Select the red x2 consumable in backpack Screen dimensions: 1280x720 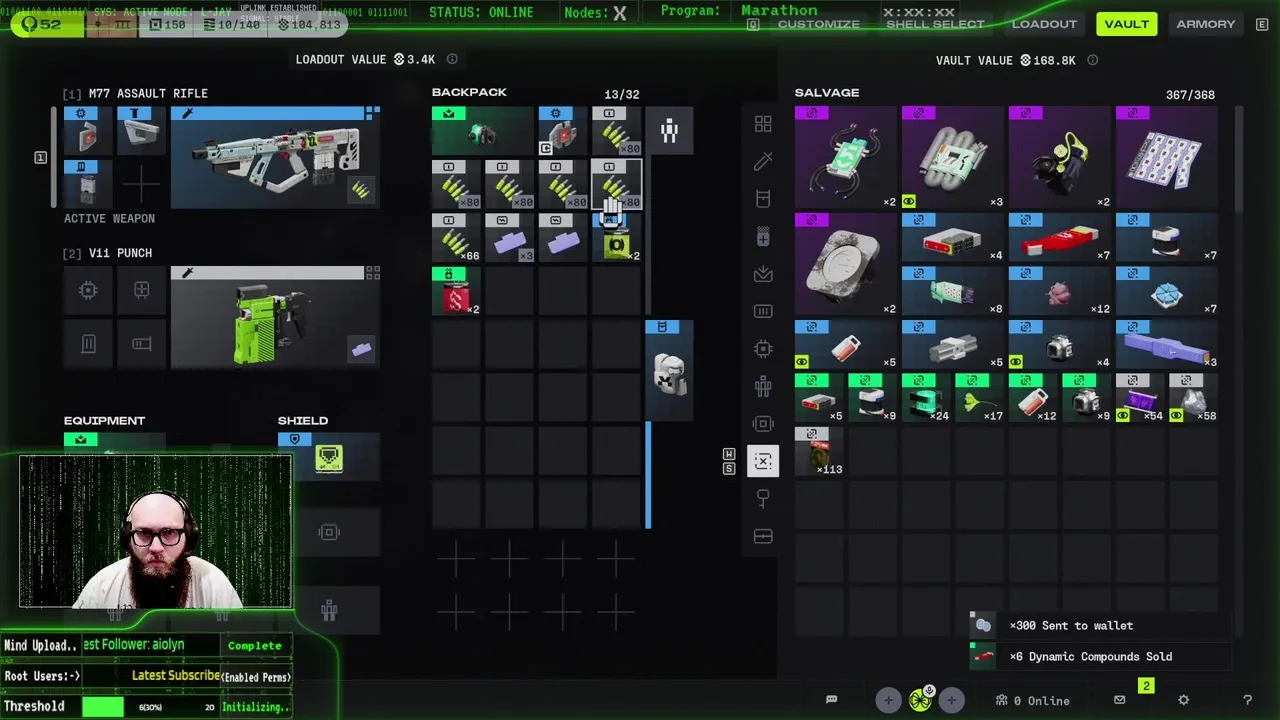point(456,291)
